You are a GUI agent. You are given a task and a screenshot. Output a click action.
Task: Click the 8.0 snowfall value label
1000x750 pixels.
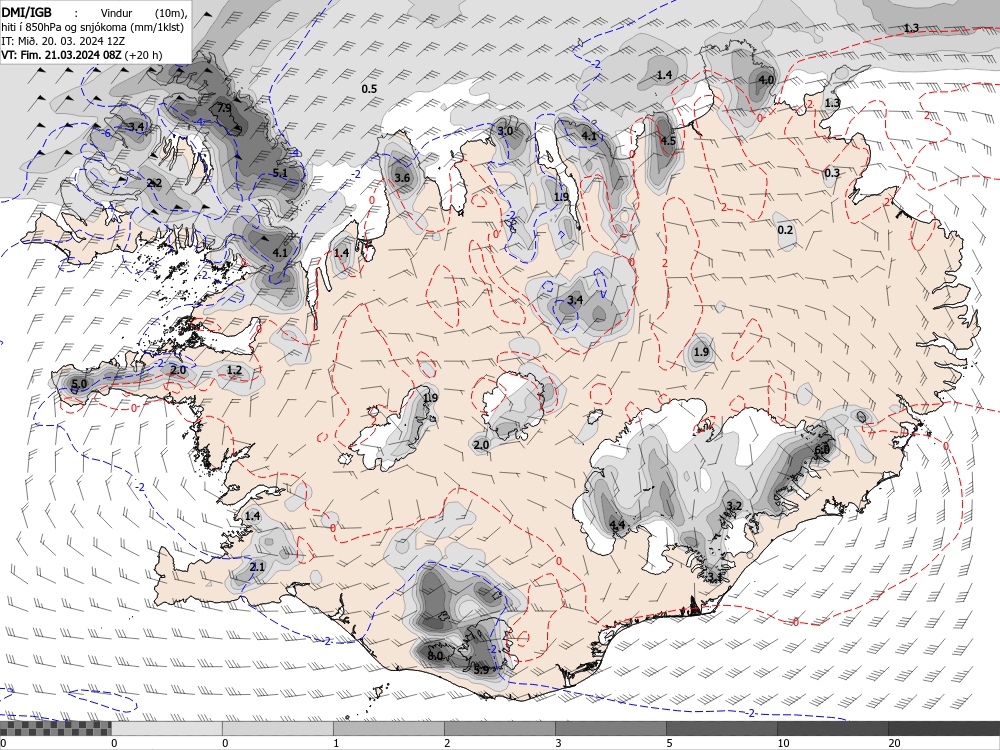(x=435, y=656)
